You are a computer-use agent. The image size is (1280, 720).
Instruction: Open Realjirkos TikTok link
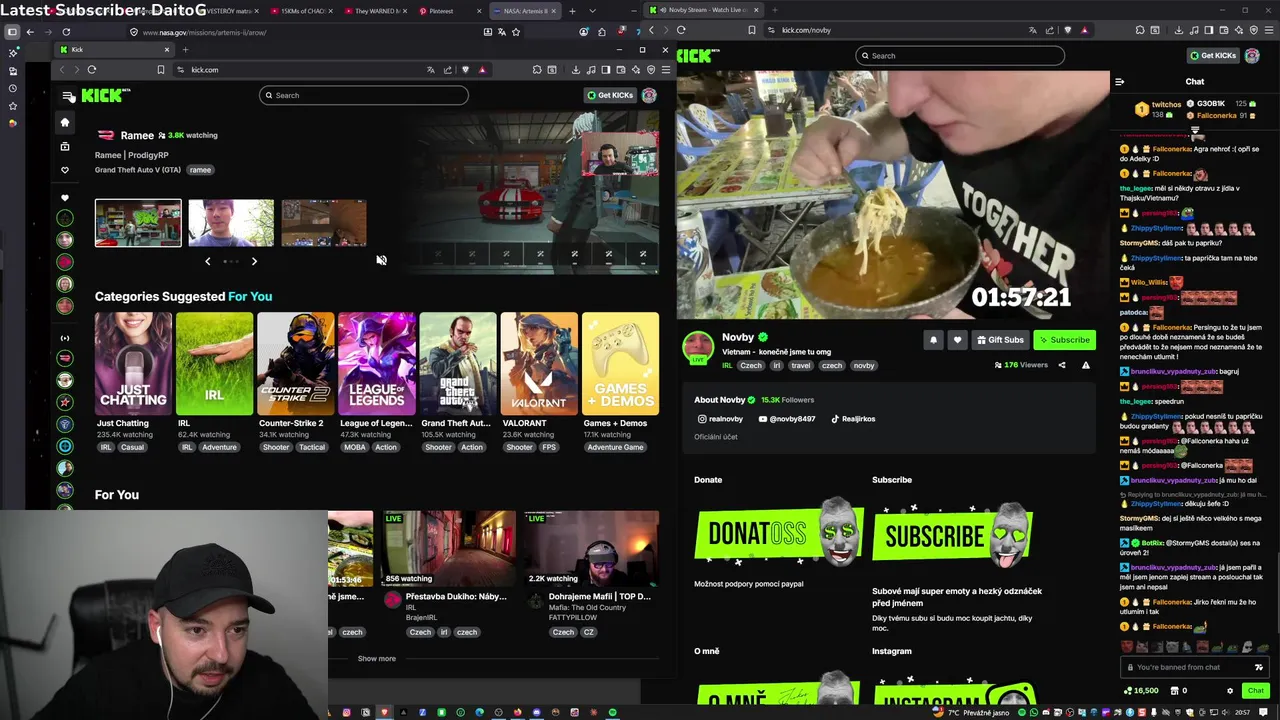(x=853, y=419)
